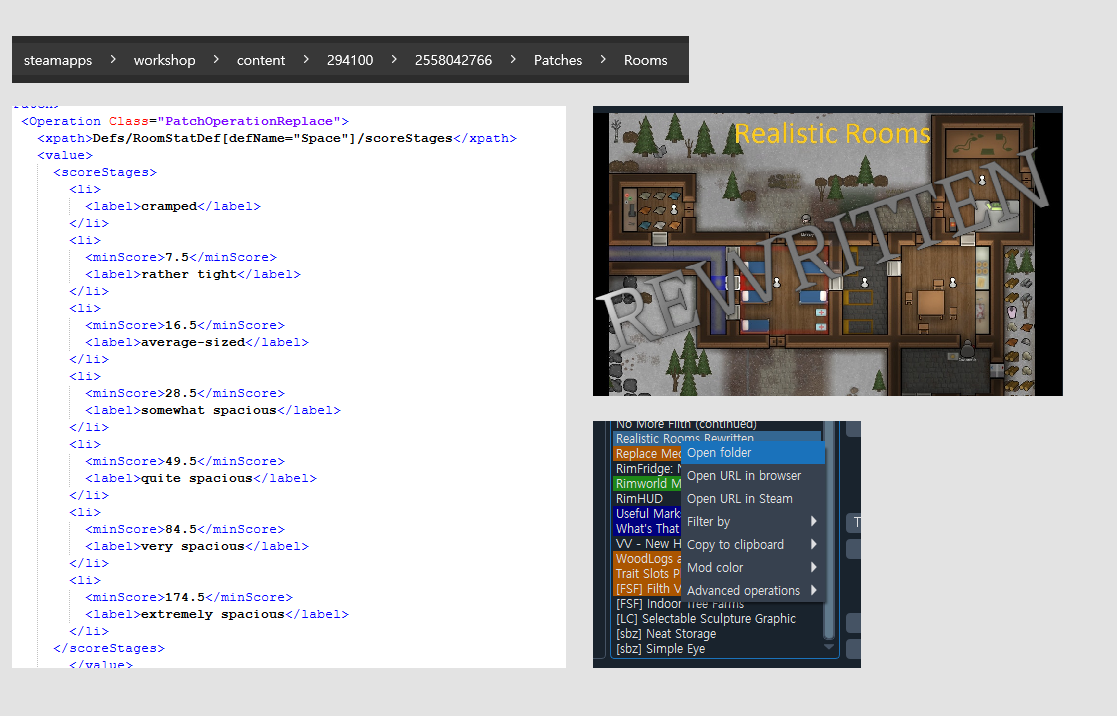Viewport: 1117px width, 716px height.
Task: Select the orange Replace Me mod row
Action: [x=648, y=454]
